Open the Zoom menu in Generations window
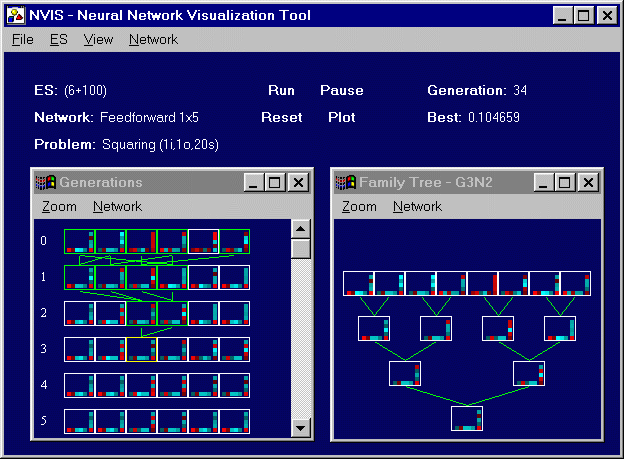 pos(59,206)
